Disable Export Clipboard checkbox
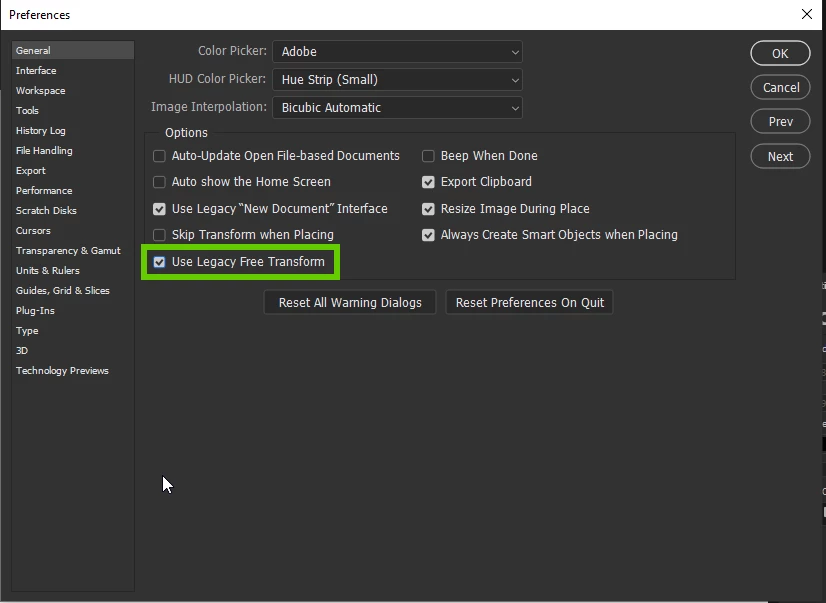Viewport: 826px width, 603px height. [428, 182]
